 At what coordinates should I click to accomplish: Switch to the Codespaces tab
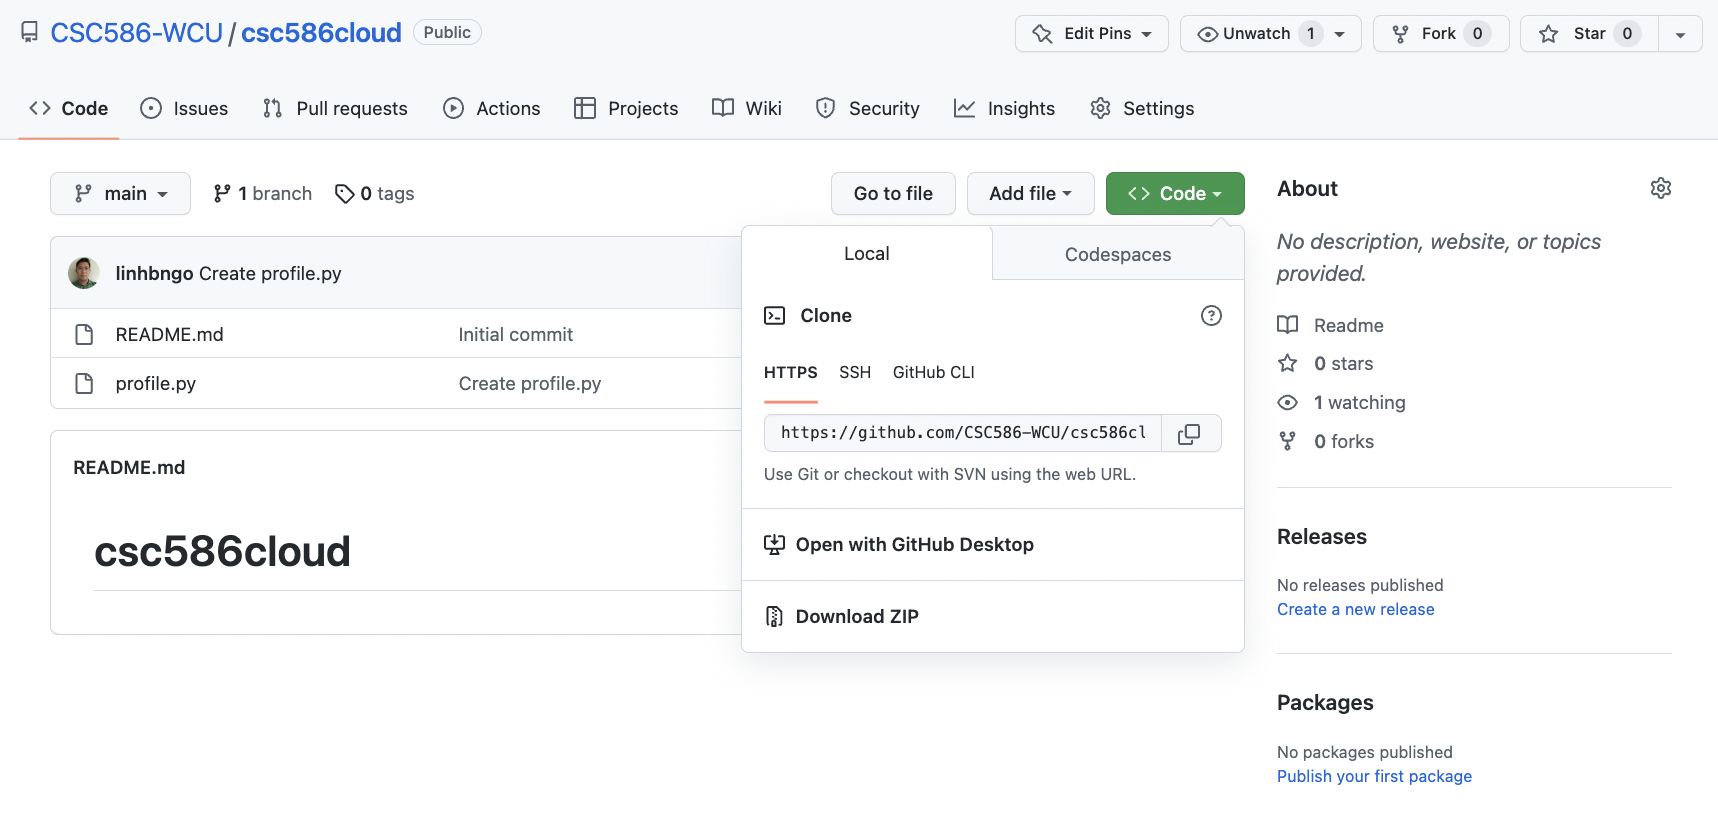[1117, 255]
